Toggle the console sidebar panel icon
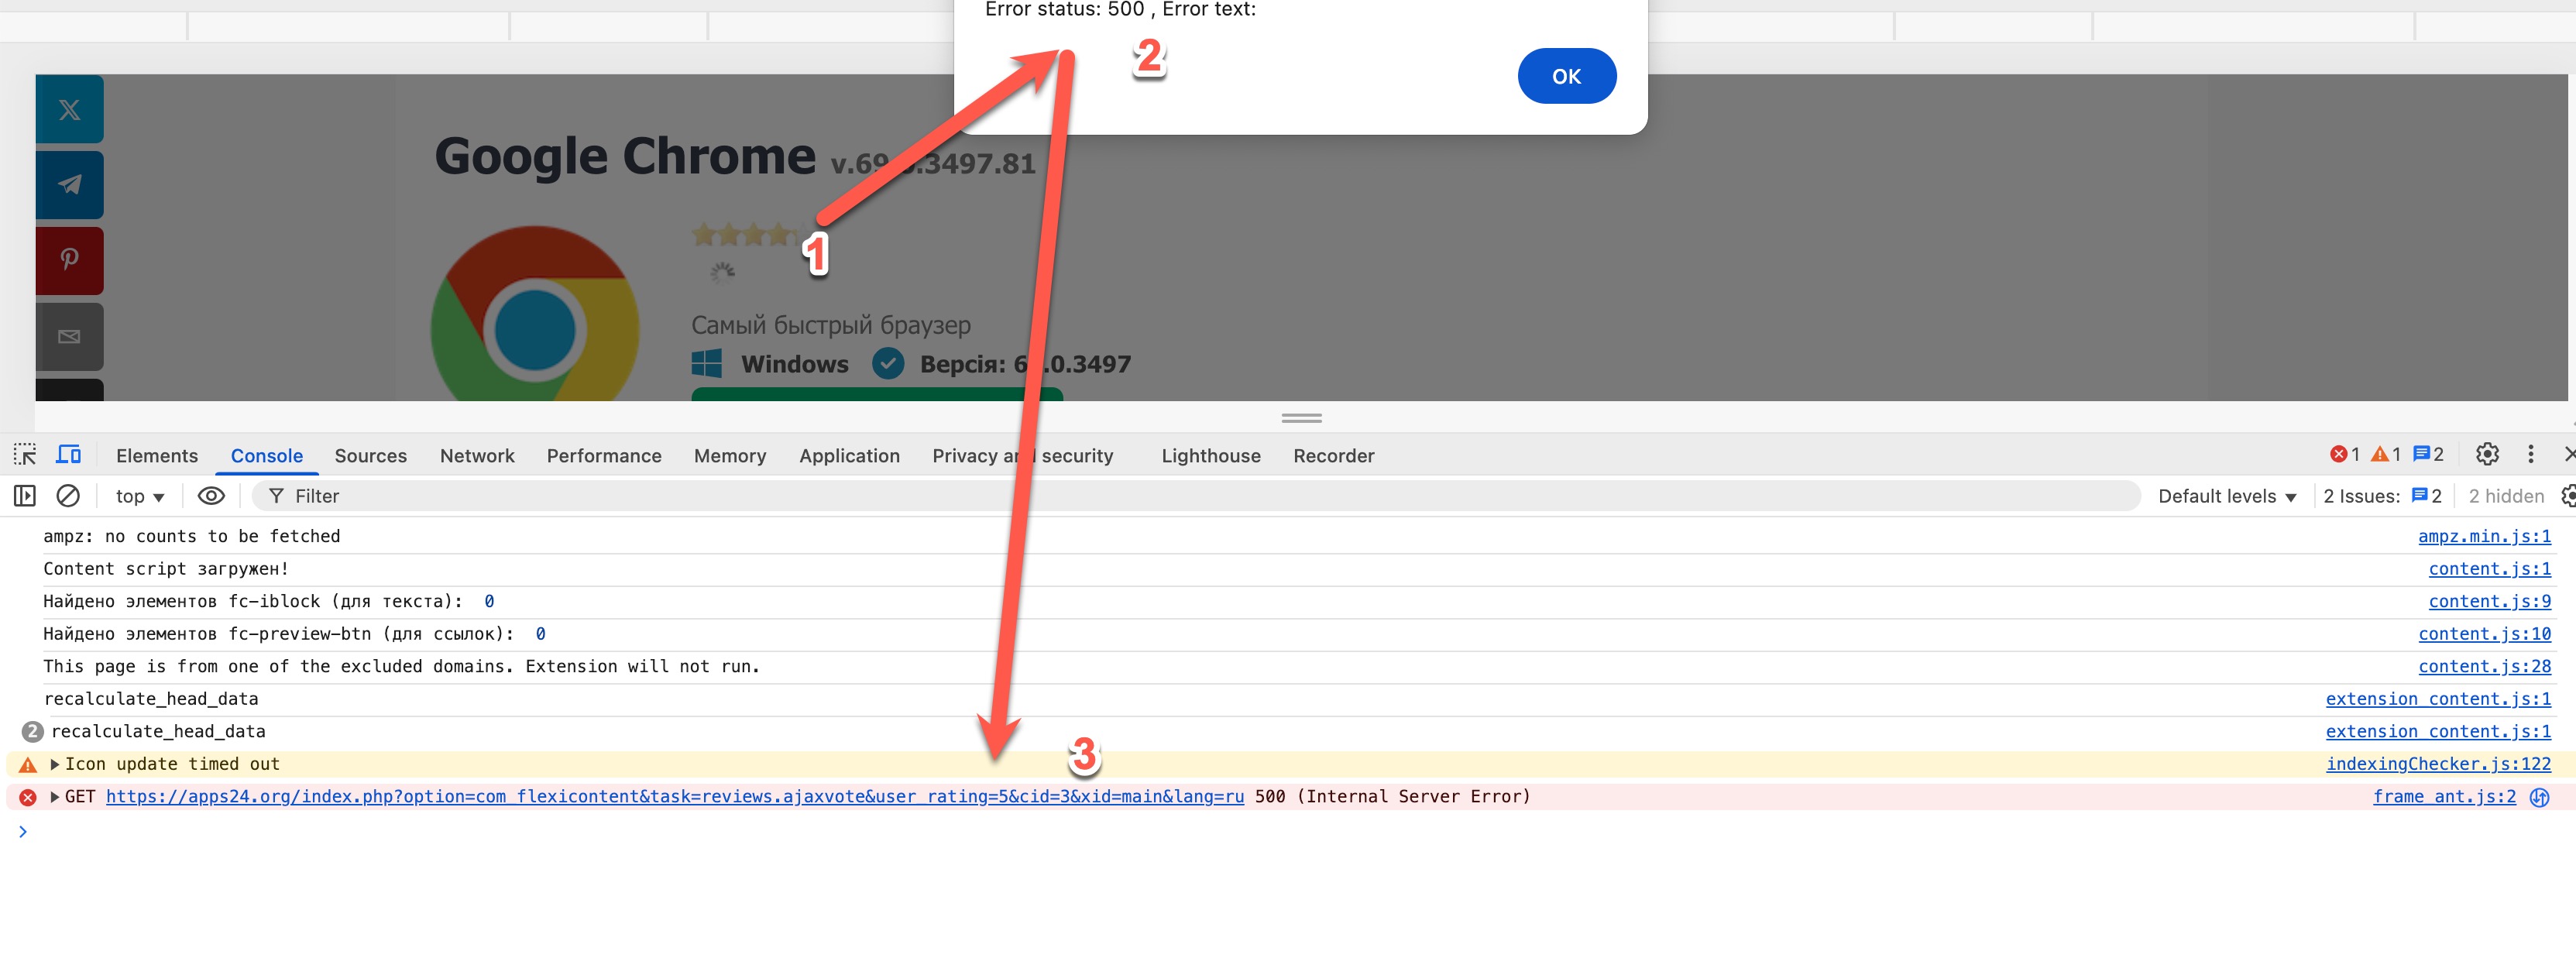 pyautogui.click(x=25, y=496)
